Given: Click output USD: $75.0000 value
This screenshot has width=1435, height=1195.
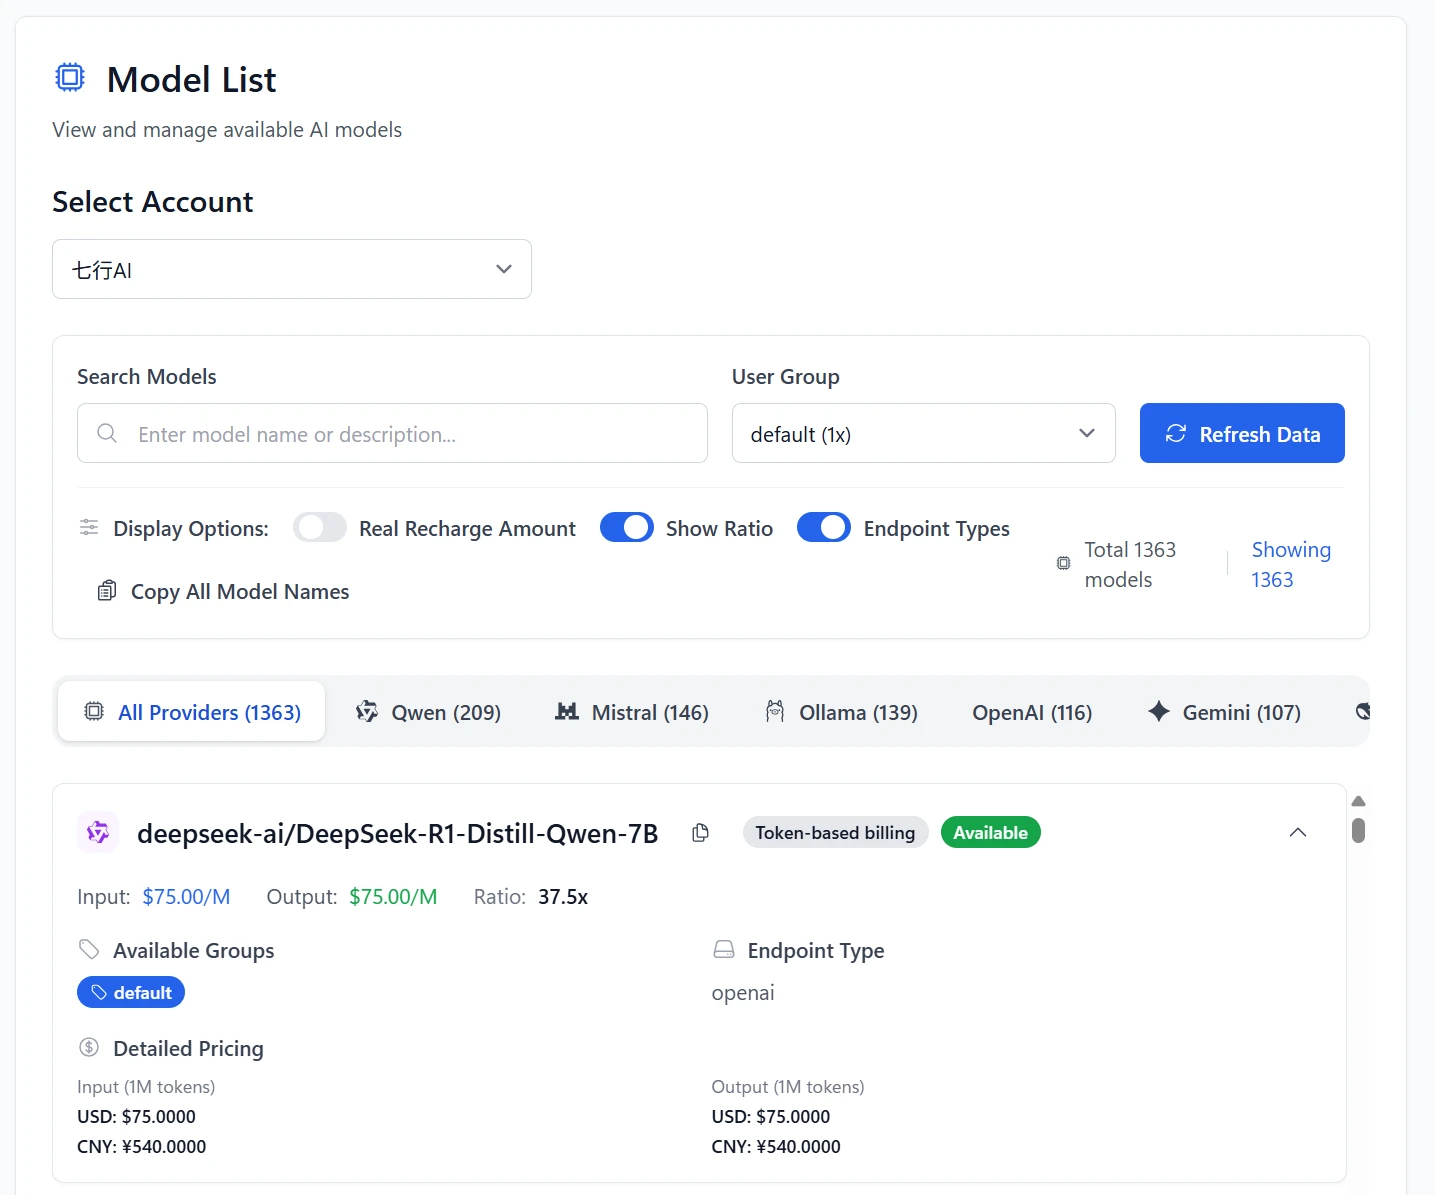Looking at the screenshot, I should tap(770, 1116).
